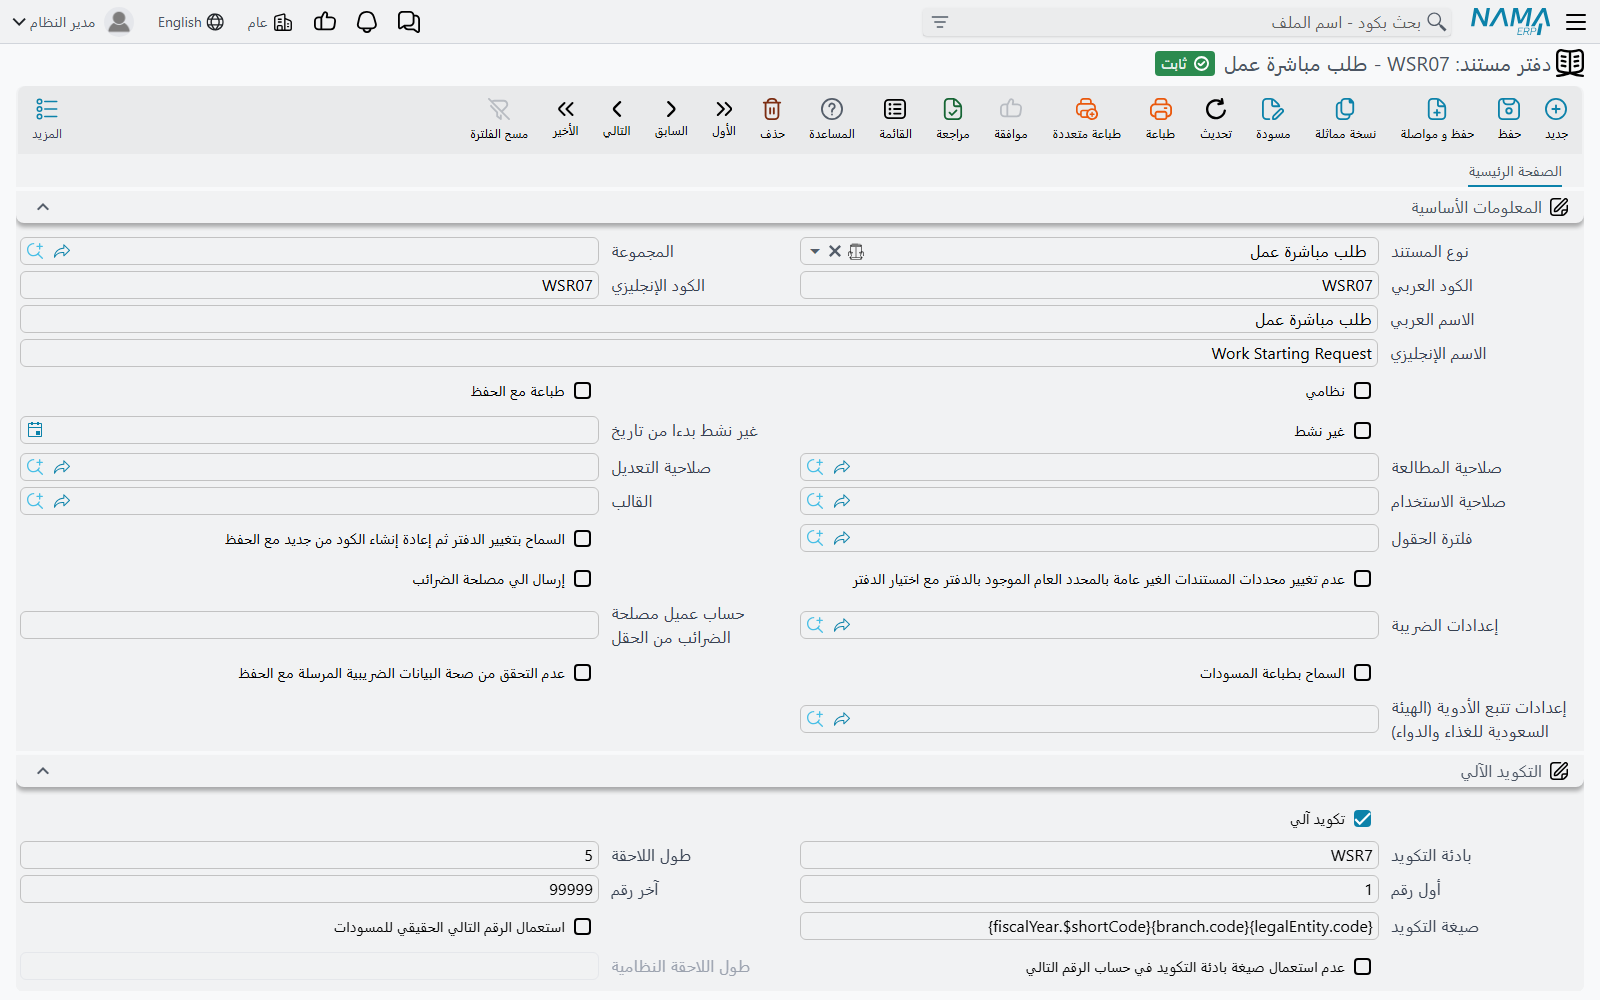Switch language to English
The image size is (1600, 1000).
[191, 22]
